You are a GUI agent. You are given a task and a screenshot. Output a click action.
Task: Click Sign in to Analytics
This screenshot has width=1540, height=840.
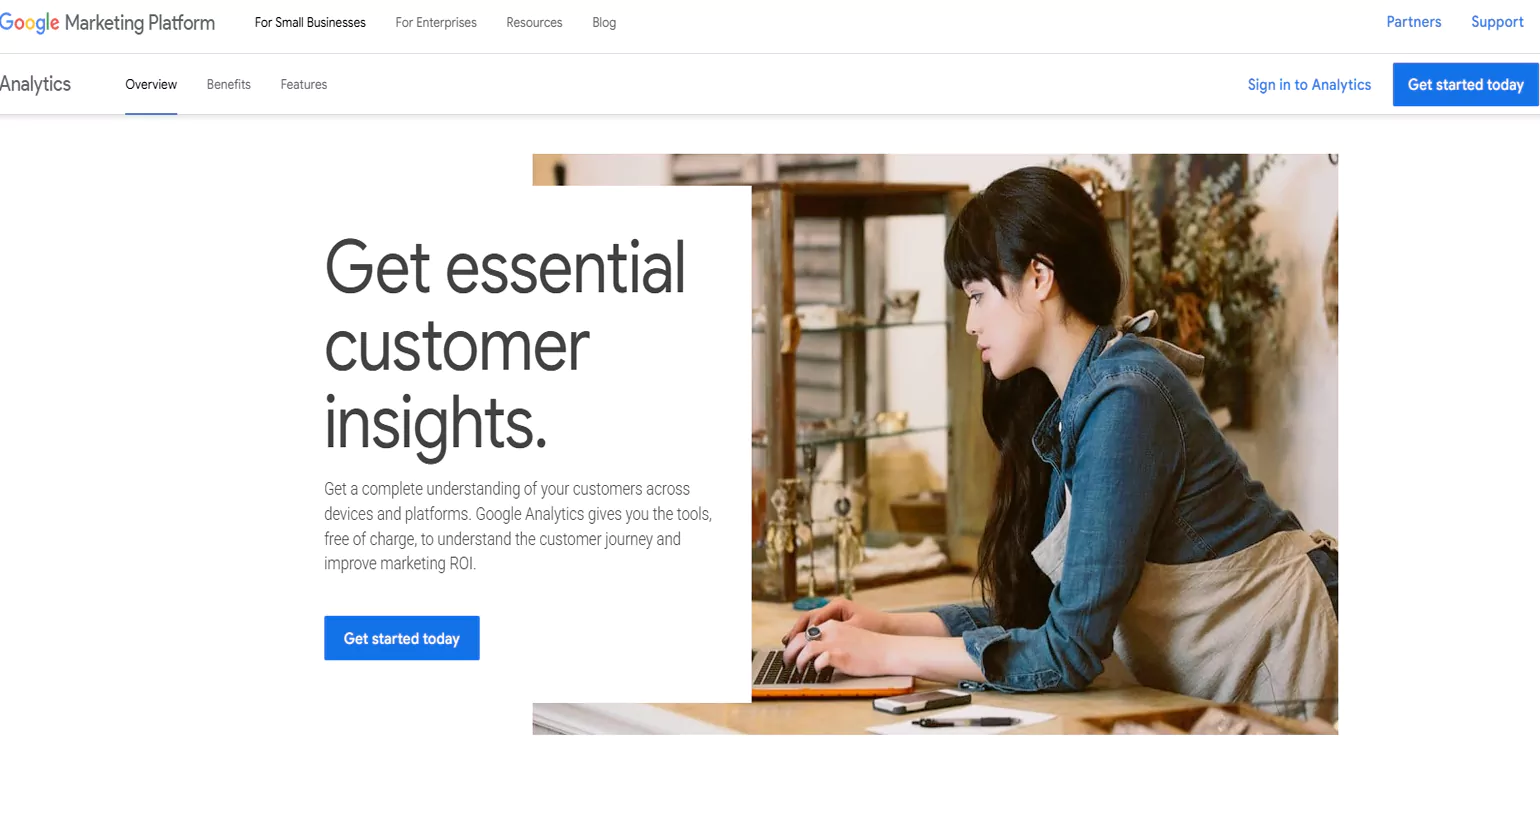pyautogui.click(x=1309, y=85)
